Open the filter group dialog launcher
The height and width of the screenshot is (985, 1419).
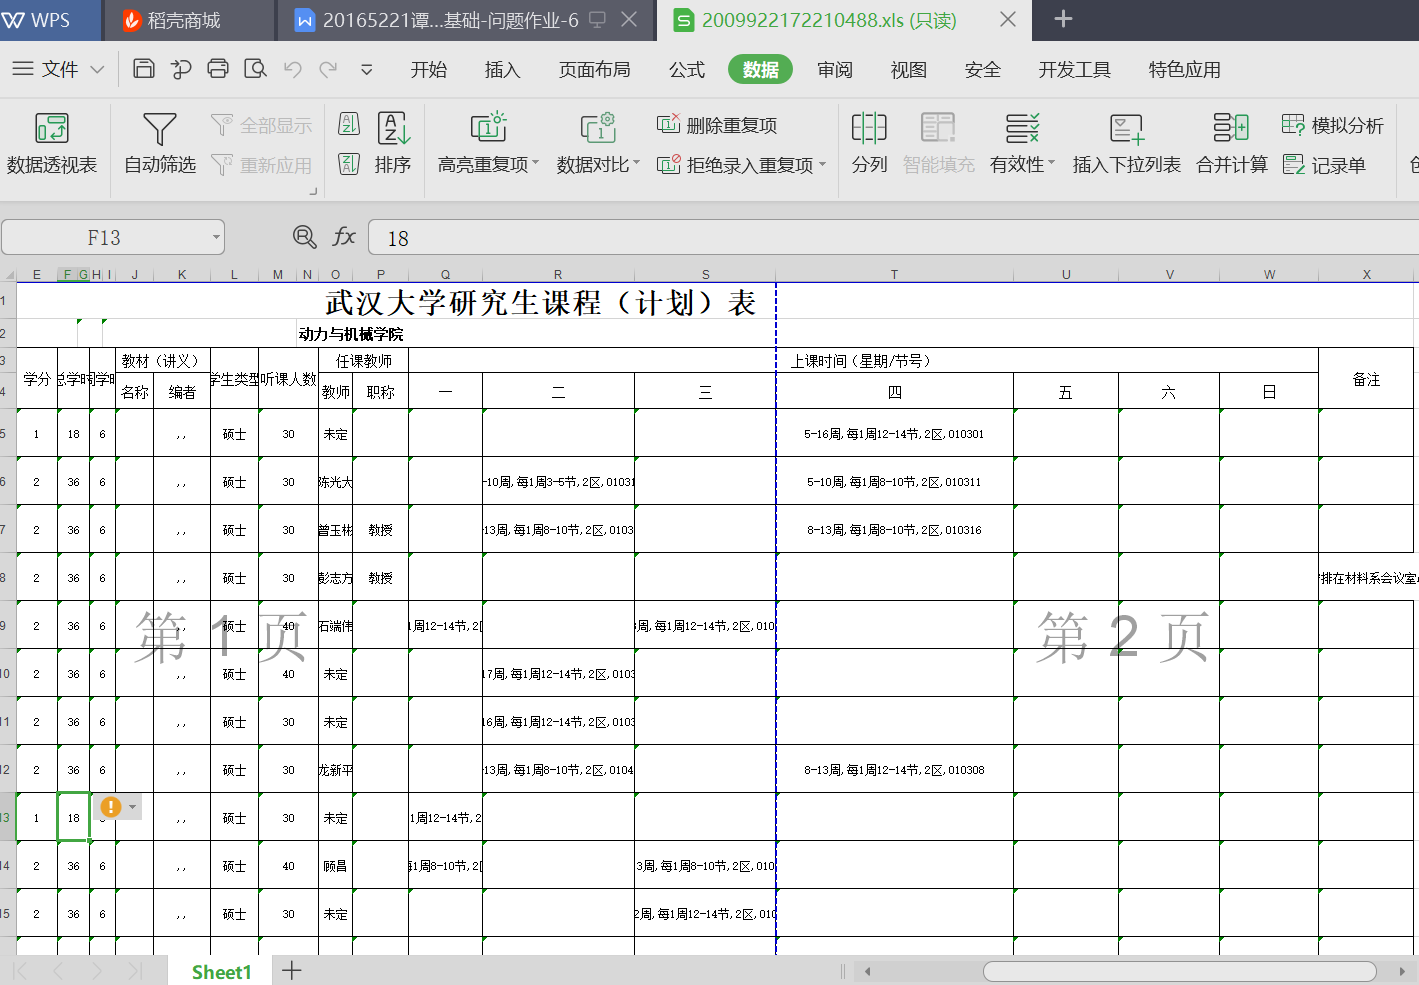[x=312, y=191]
